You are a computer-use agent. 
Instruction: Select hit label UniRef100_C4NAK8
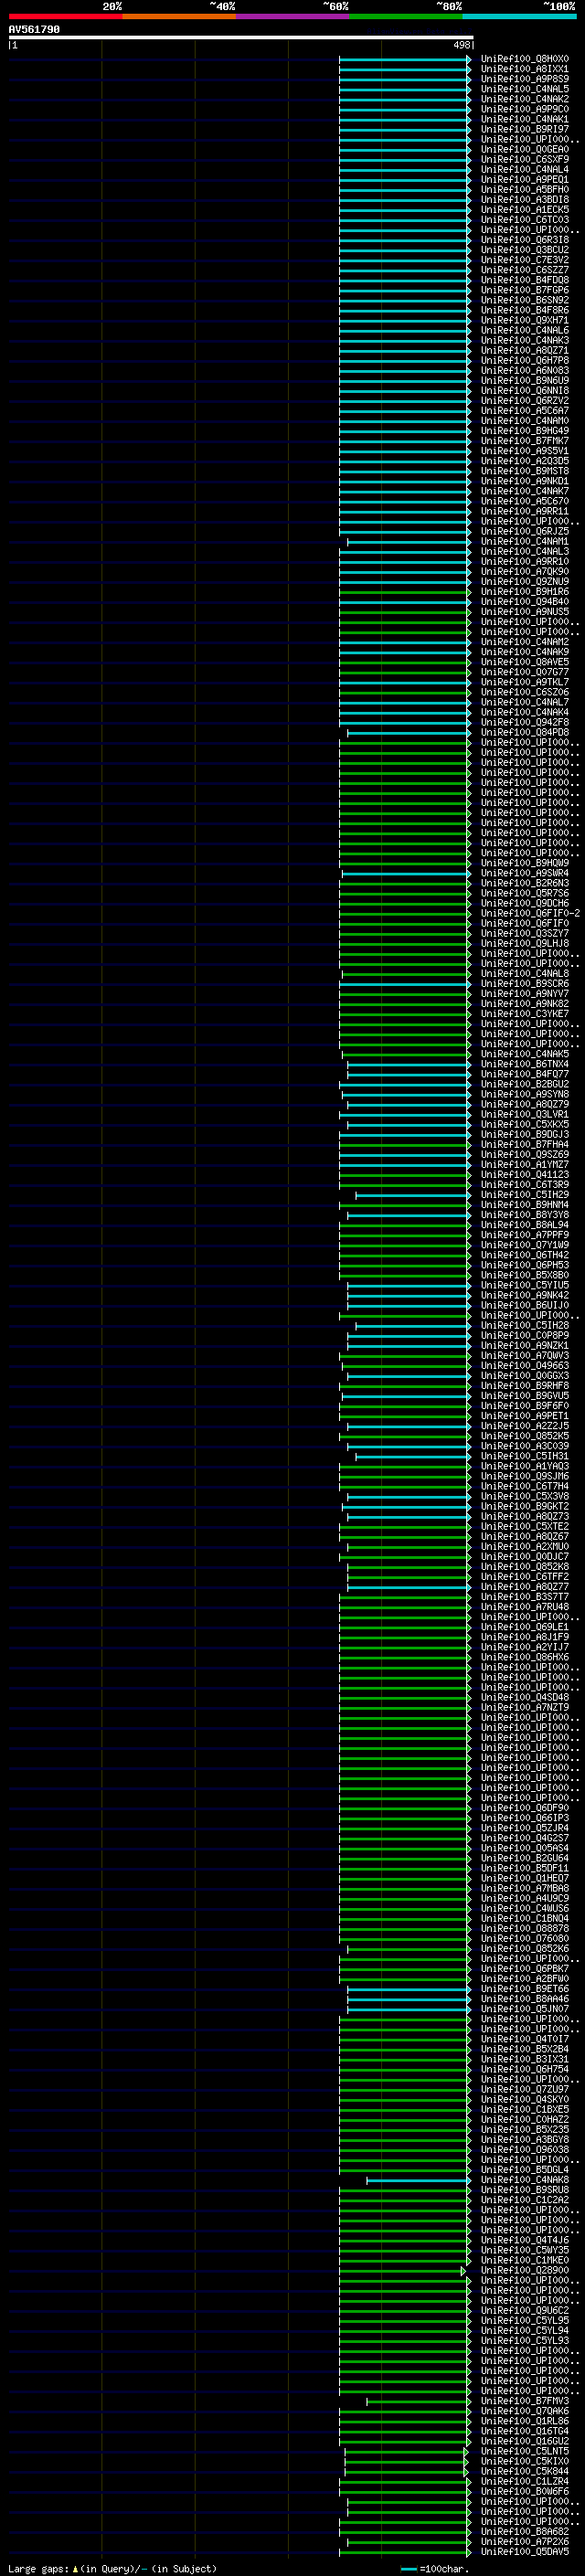524,2179
